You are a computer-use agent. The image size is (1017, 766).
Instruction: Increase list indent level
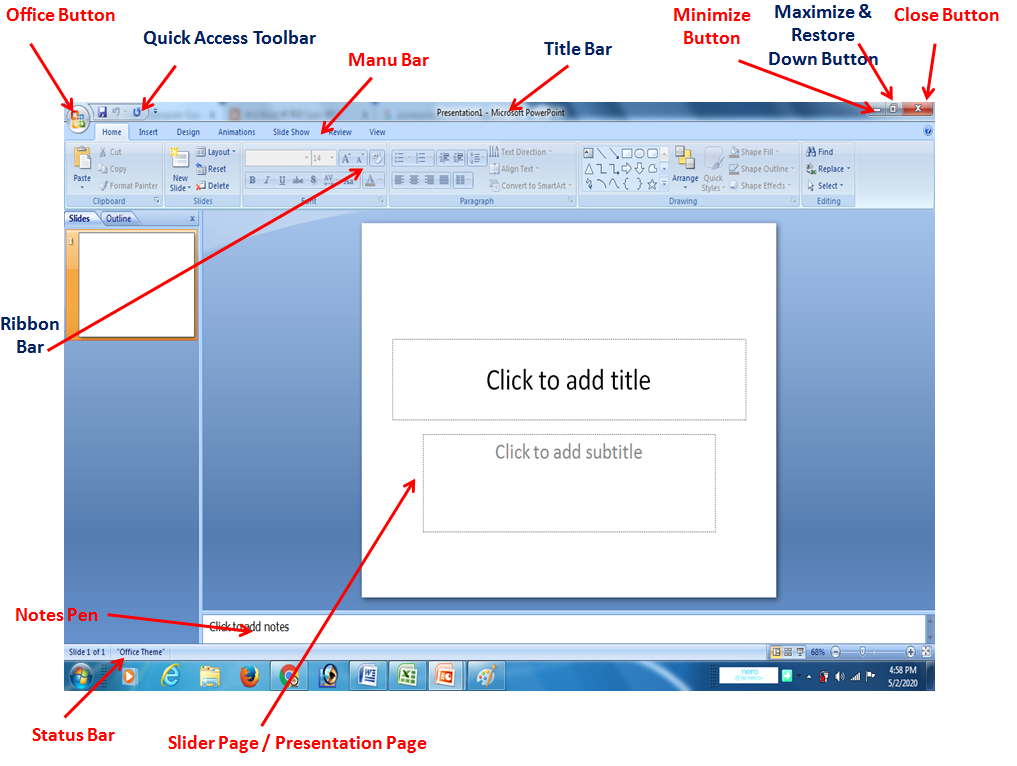click(459, 158)
